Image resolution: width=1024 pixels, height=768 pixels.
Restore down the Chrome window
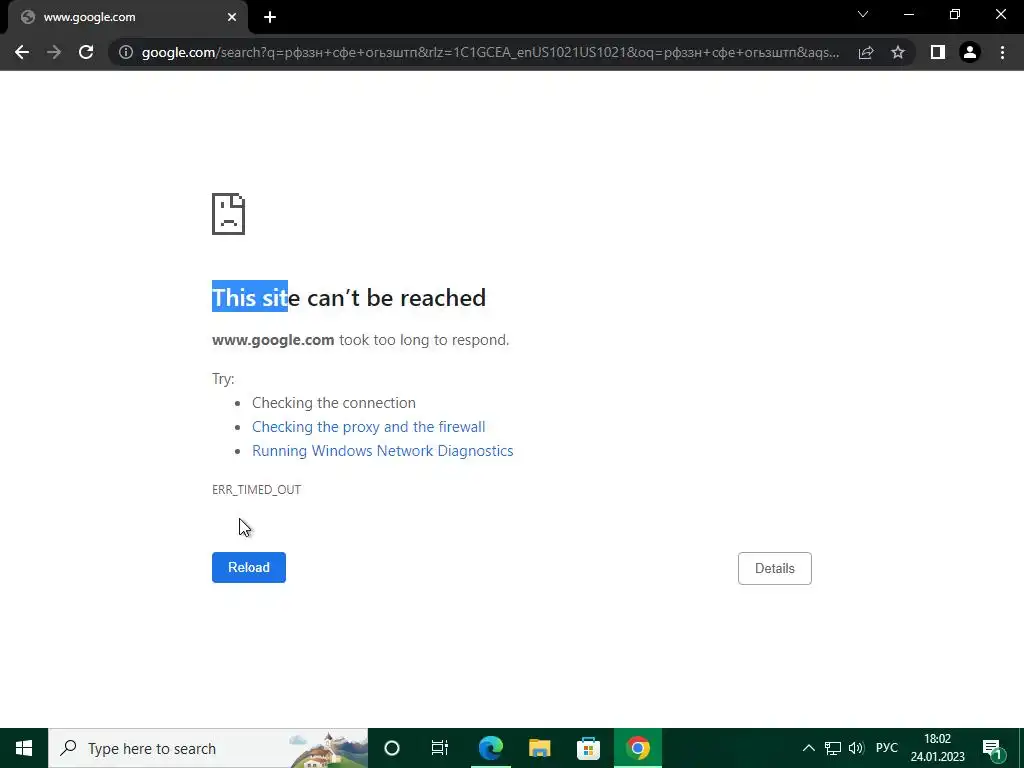pyautogui.click(x=955, y=14)
